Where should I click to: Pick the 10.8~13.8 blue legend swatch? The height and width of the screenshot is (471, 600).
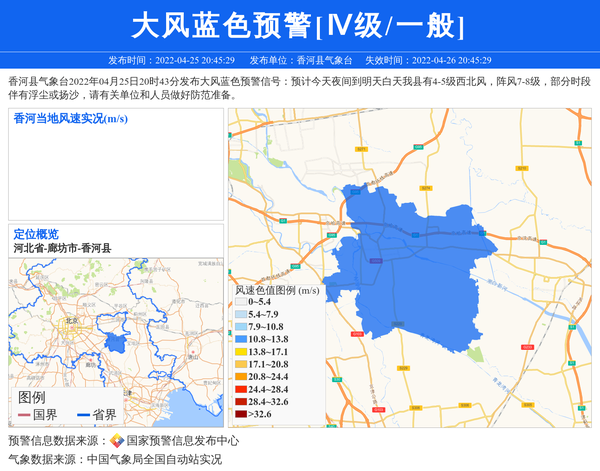pyautogui.click(x=241, y=339)
